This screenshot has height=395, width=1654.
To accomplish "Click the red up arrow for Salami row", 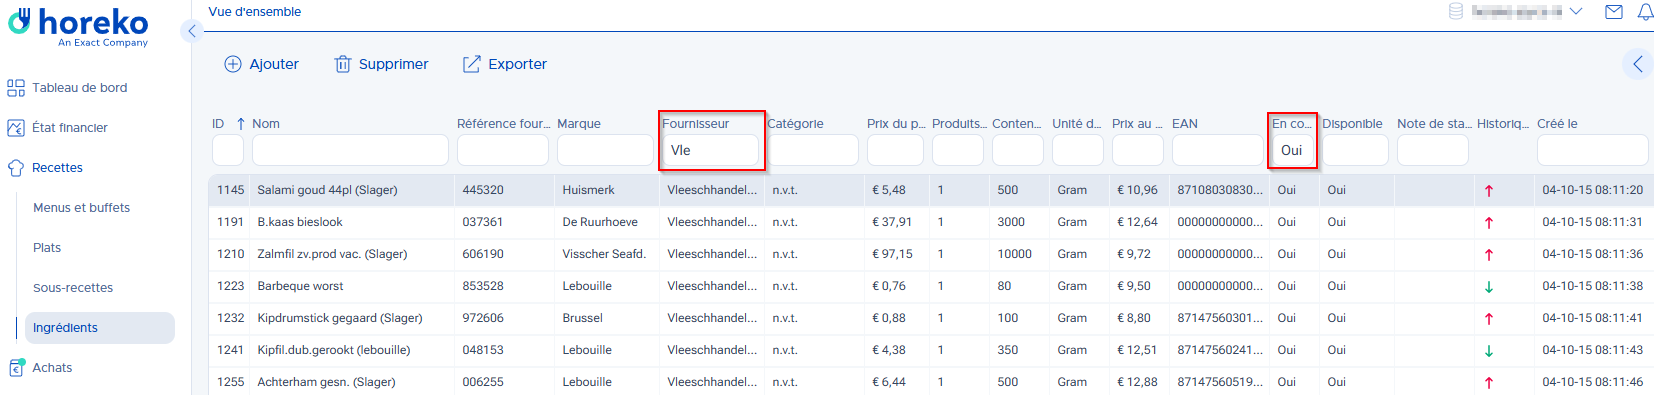I will click(1489, 191).
